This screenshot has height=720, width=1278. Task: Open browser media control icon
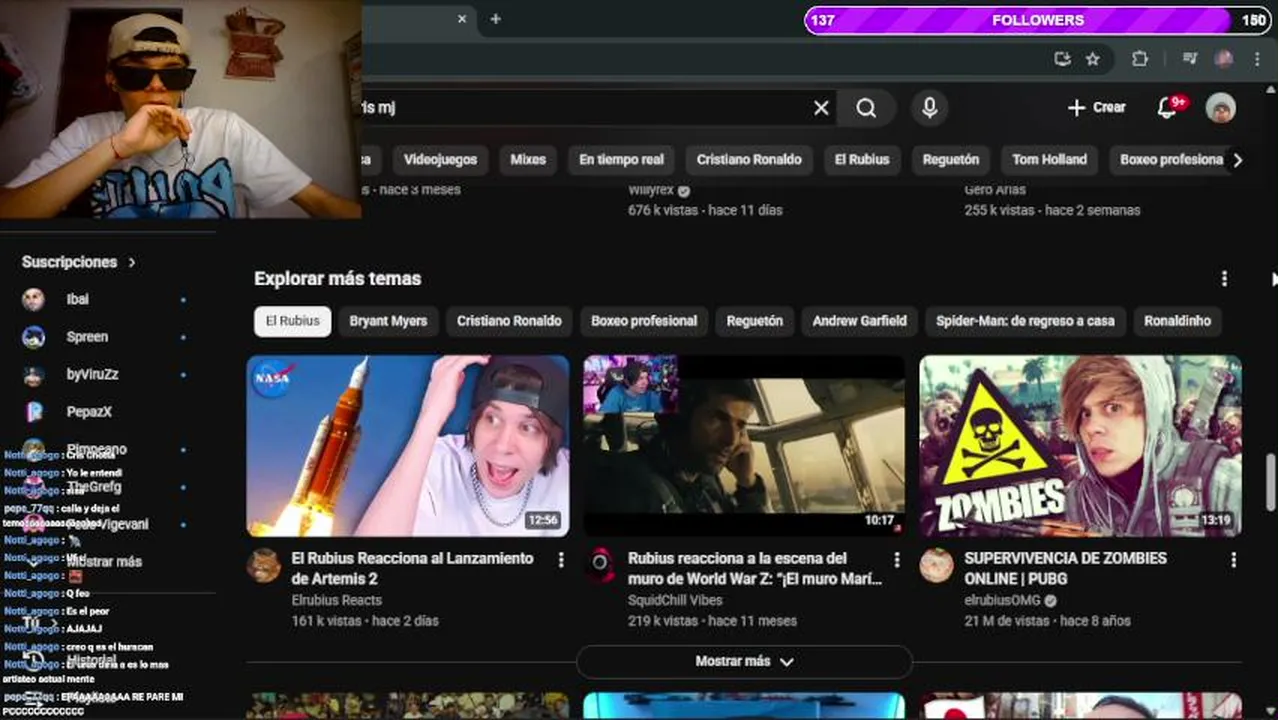(x=1190, y=59)
